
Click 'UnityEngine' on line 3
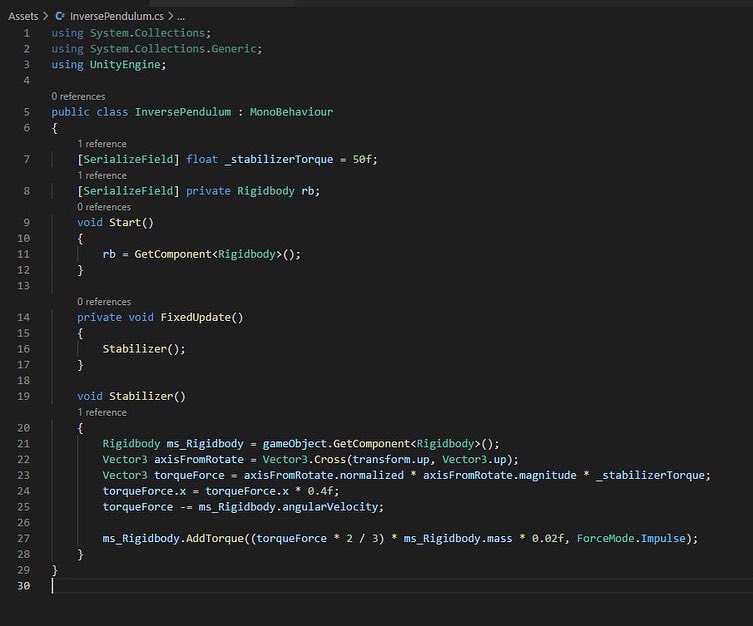coord(125,65)
